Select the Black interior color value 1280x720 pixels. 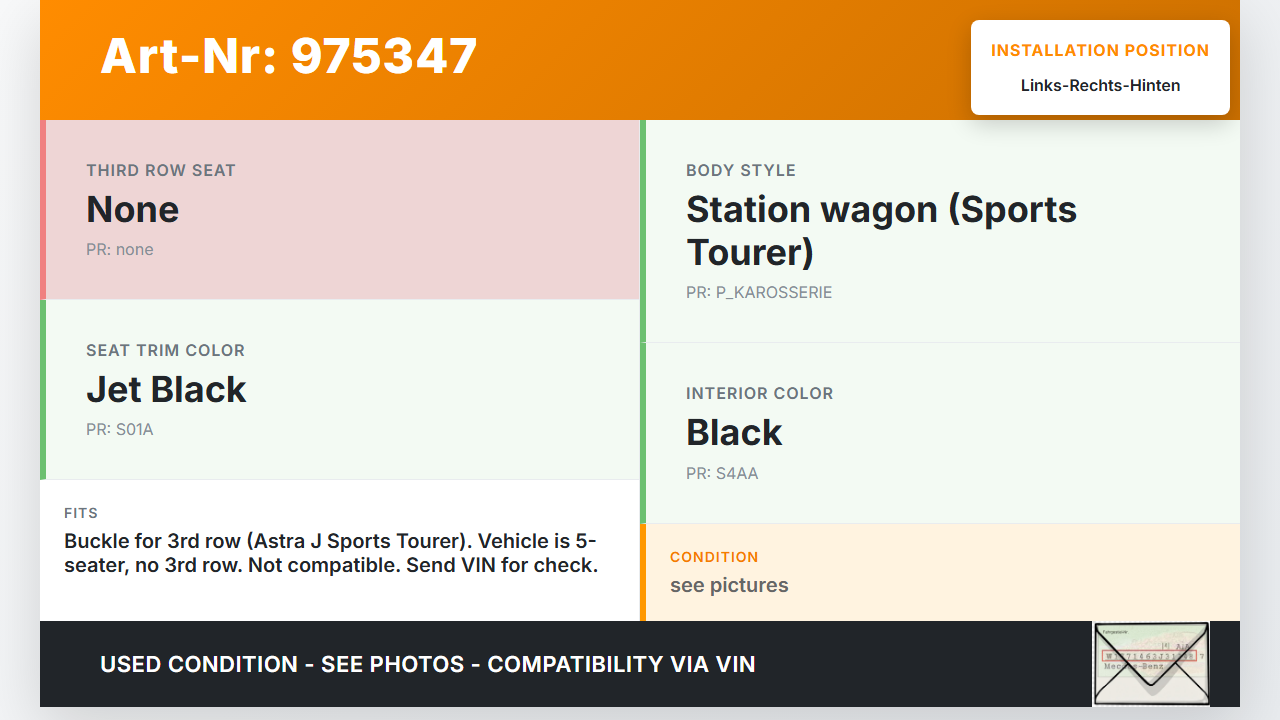[734, 432]
